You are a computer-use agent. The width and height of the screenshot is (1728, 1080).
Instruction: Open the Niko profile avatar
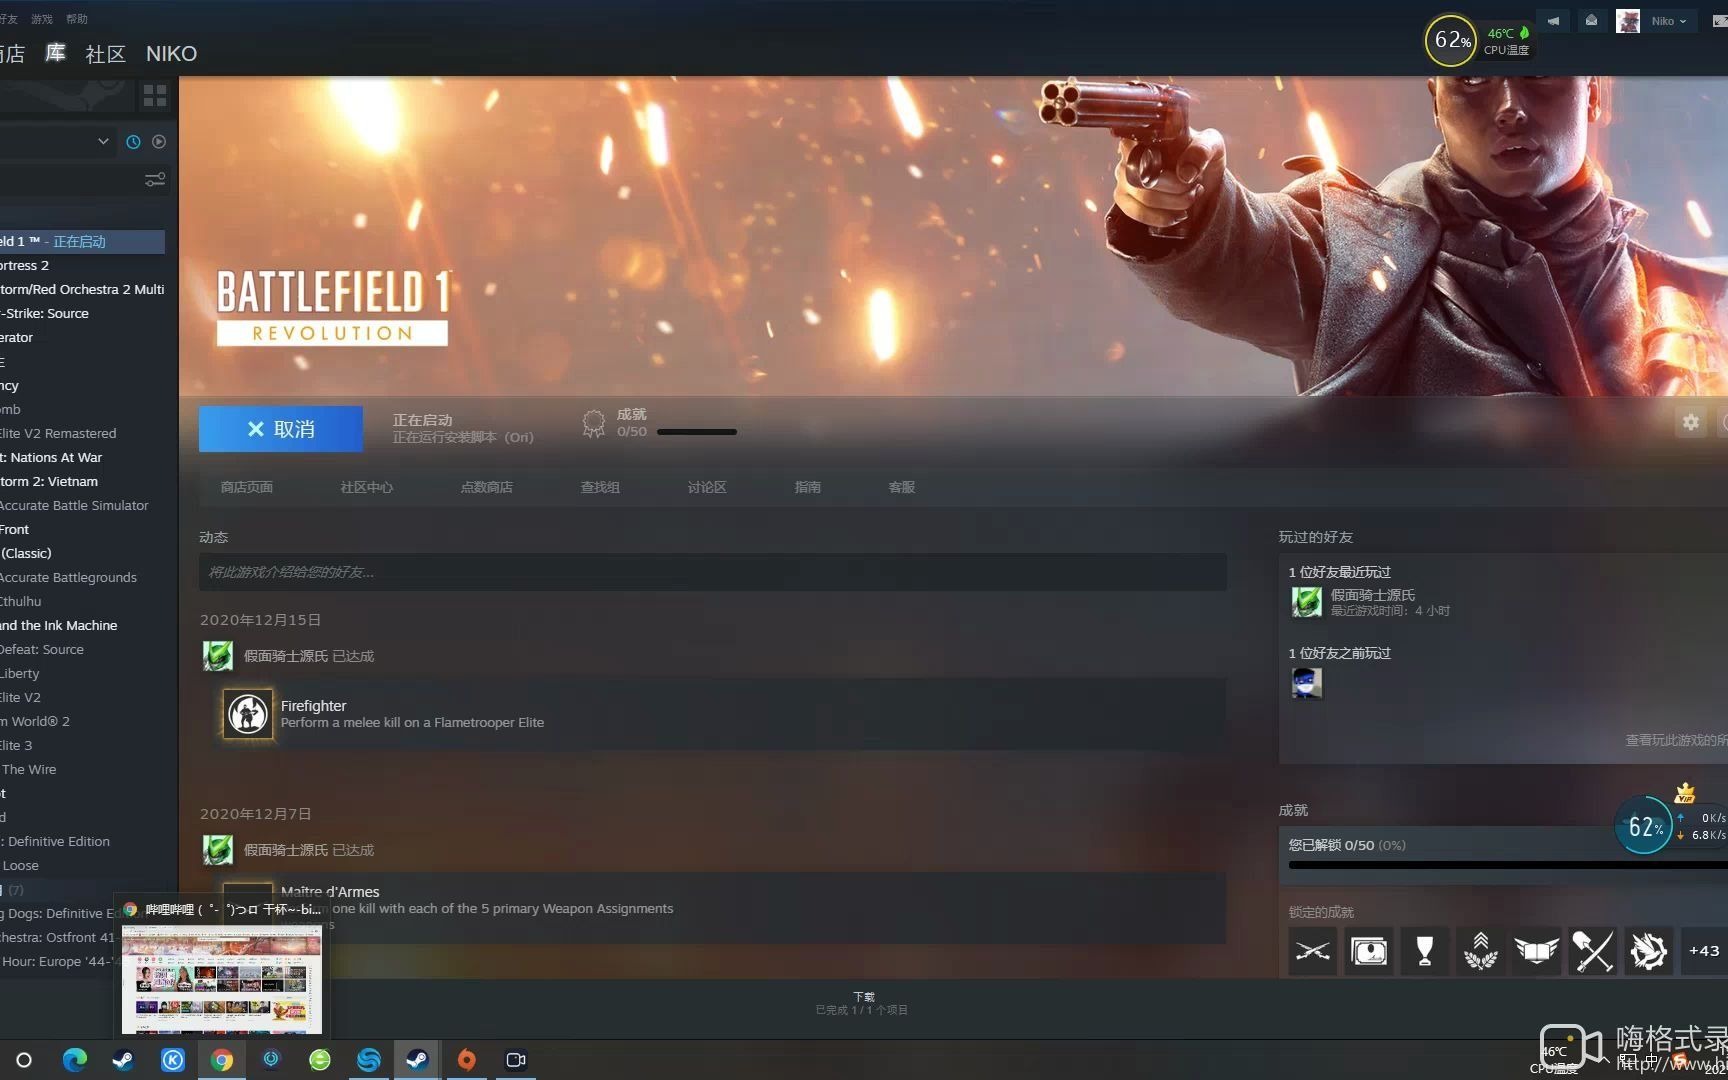tap(1628, 21)
